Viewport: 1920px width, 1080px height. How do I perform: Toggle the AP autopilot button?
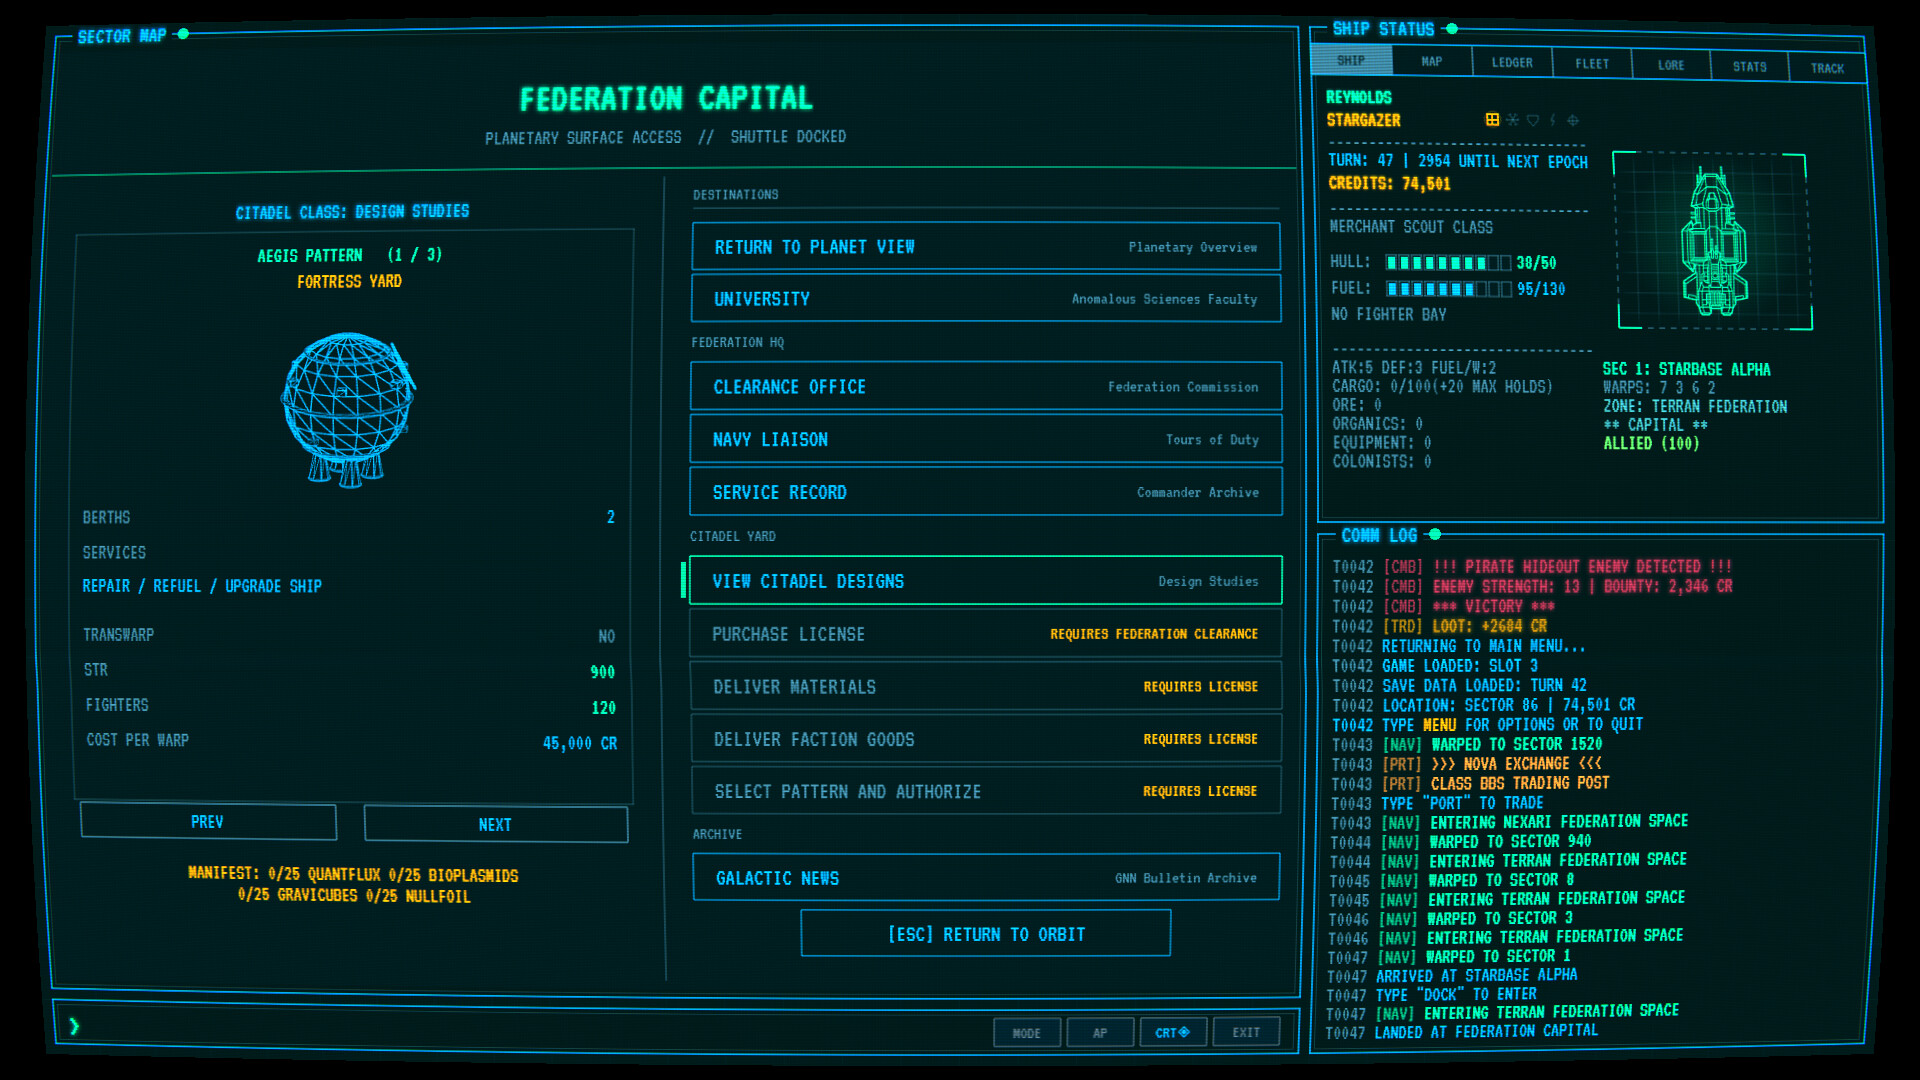(x=1100, y=1032)
